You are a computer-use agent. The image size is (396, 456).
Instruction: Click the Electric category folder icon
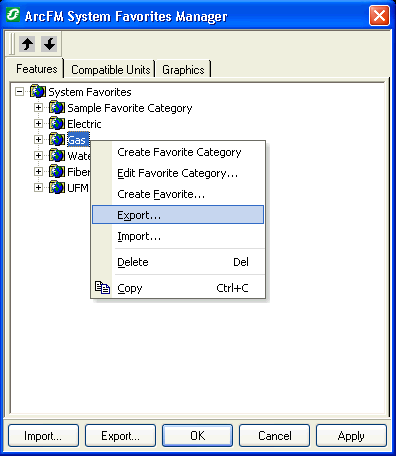click(57, 124)
